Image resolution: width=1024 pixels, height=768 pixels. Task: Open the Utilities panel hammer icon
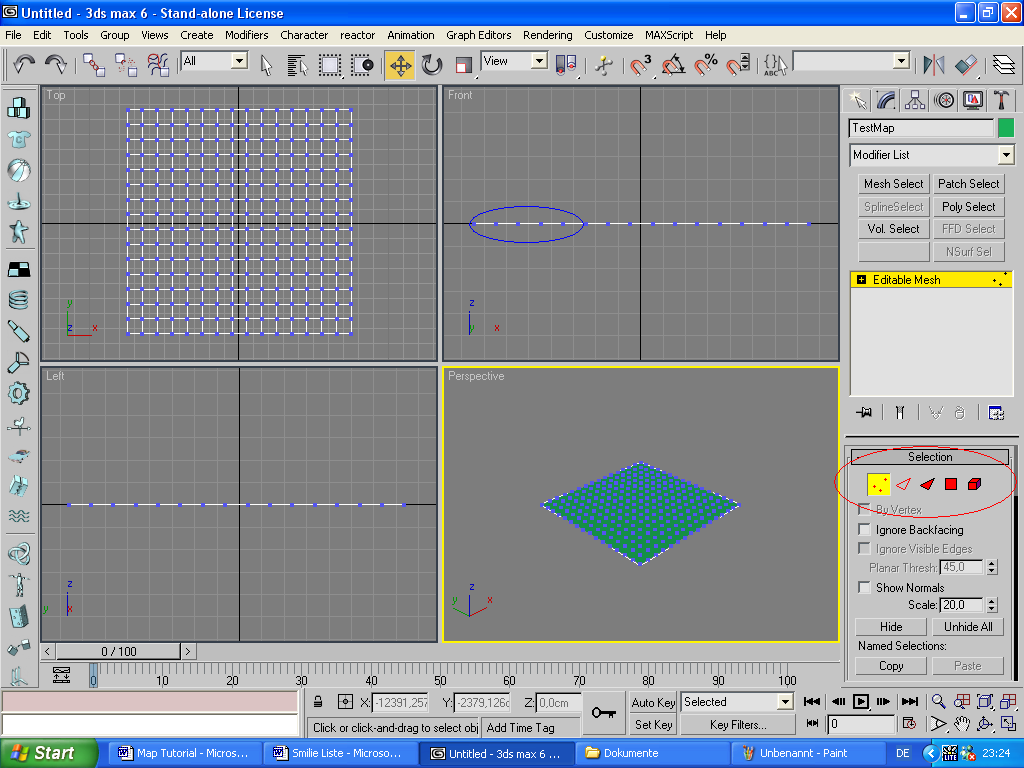(x=1001, y=100)
